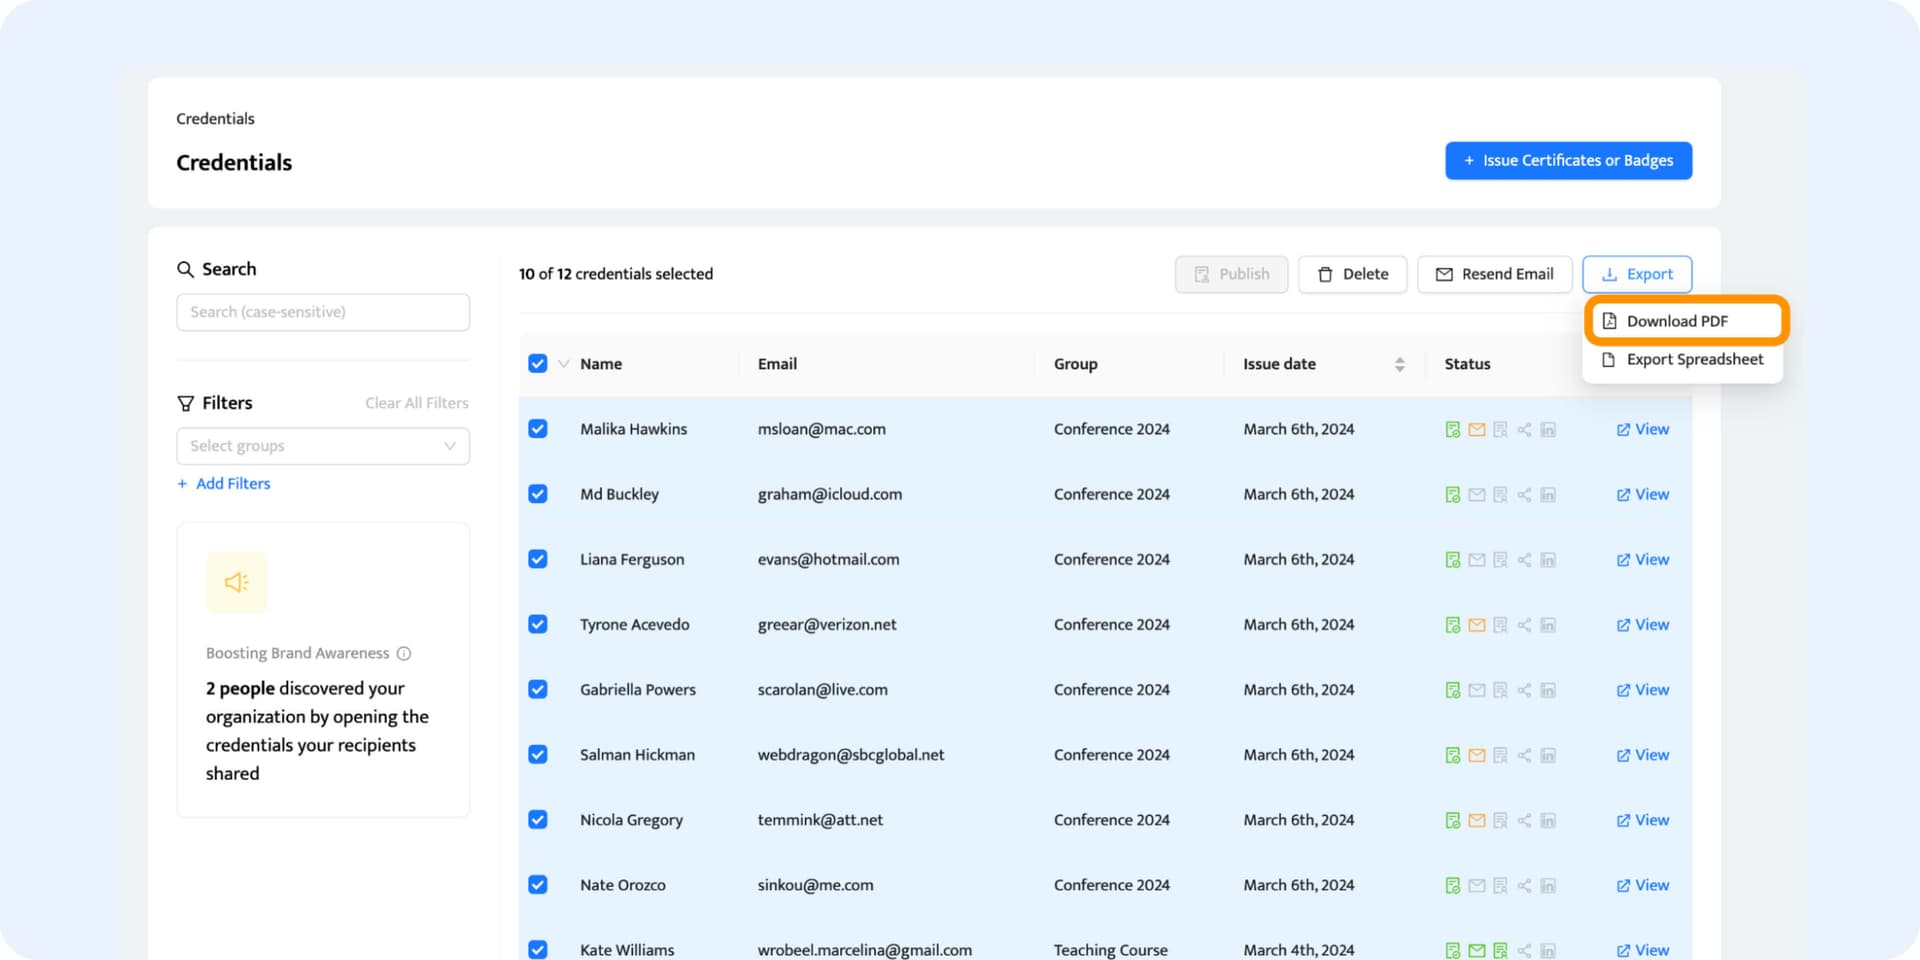Viewport: 1920px width, 960px height.
Task: Choose Export Spreadsheet from the menu
Action: click(x=1694, y=360)
